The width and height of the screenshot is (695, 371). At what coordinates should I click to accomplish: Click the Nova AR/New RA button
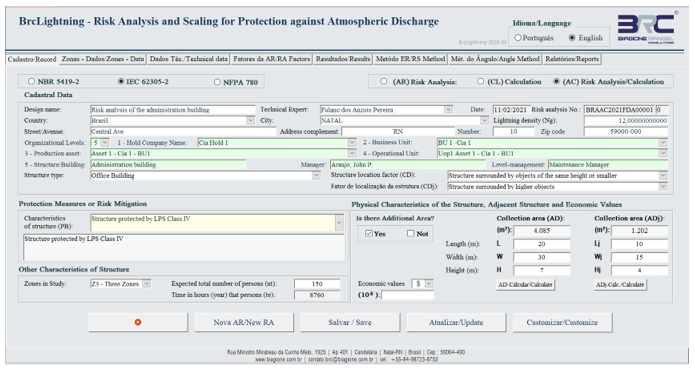click(x=244, y=322)
